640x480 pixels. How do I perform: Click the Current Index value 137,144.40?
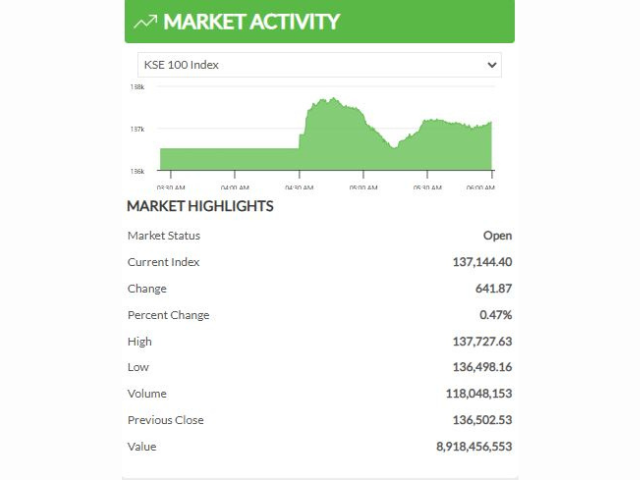click(482, 262)
